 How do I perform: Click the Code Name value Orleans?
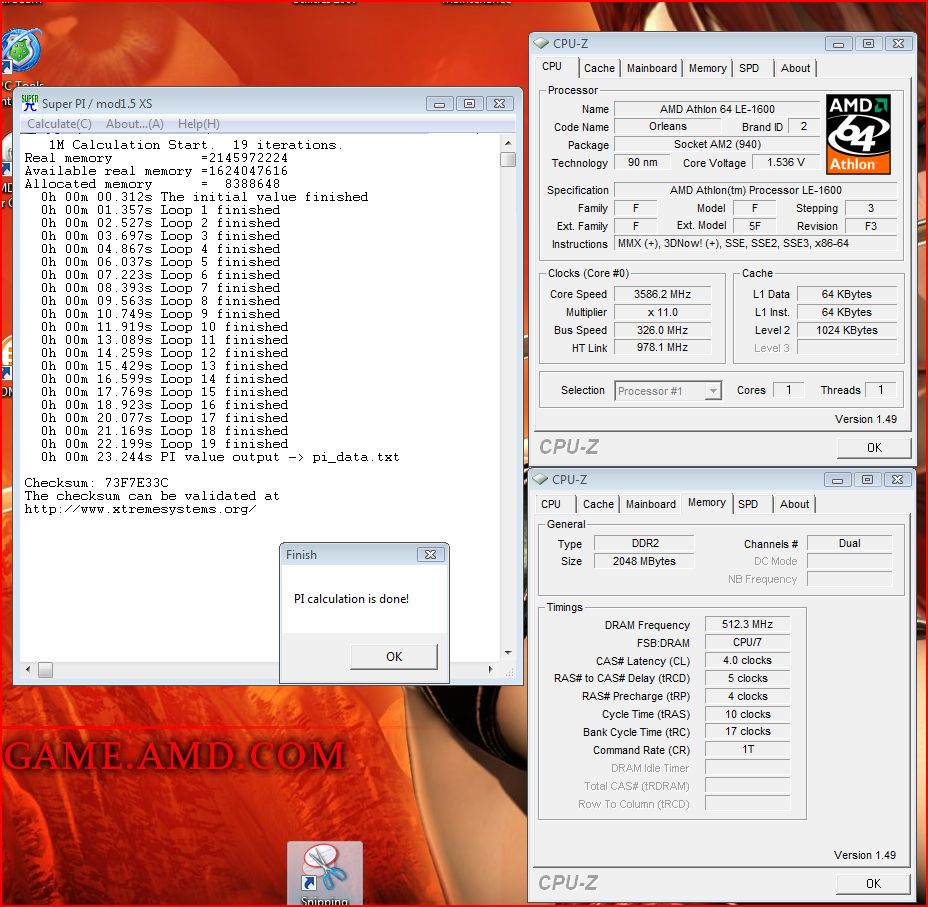click(x=668, y=126)
